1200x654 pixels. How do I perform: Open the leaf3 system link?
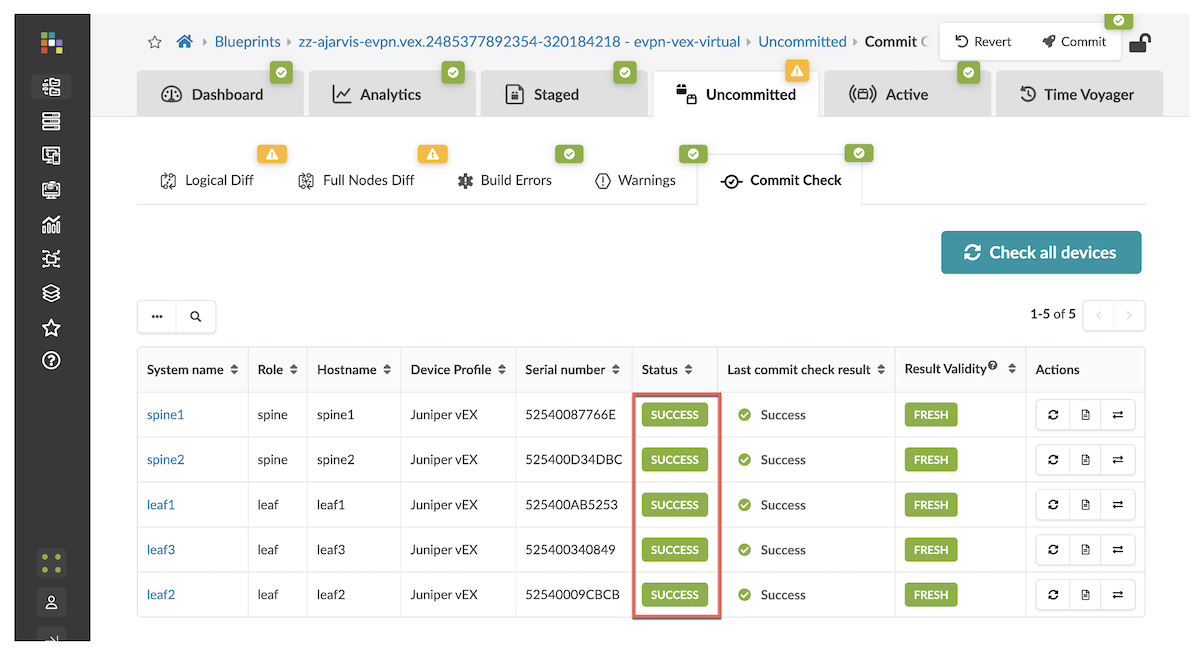(x=161, y=550)
